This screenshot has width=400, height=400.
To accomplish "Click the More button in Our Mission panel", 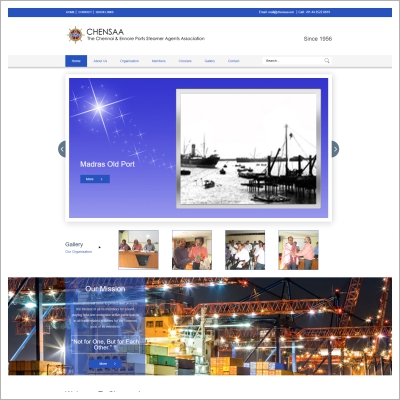I will point(105,364).
